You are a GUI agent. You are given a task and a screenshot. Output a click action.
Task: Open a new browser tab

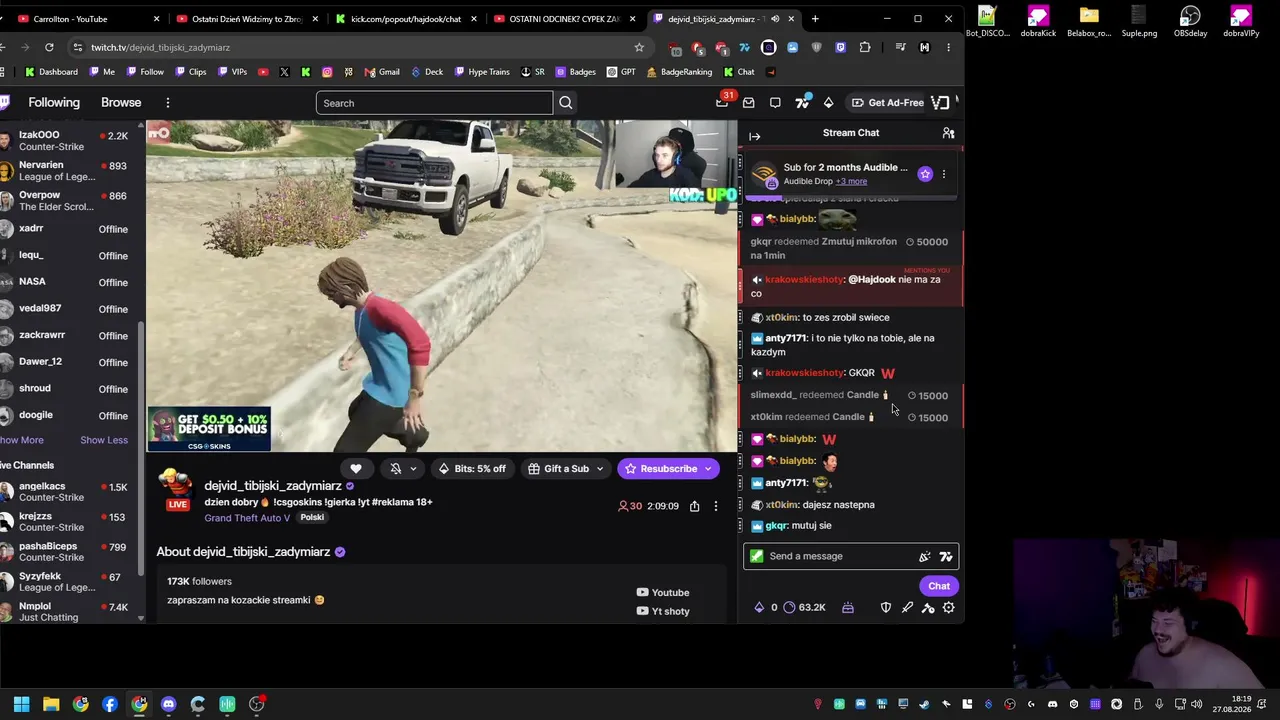(815, 19)
